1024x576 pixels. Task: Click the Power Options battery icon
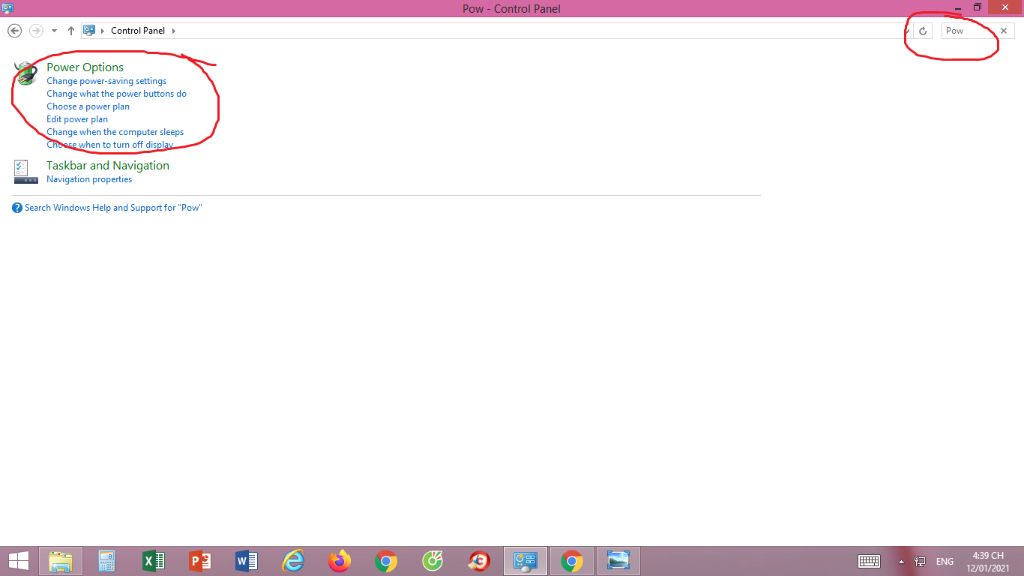coord(26,72)
